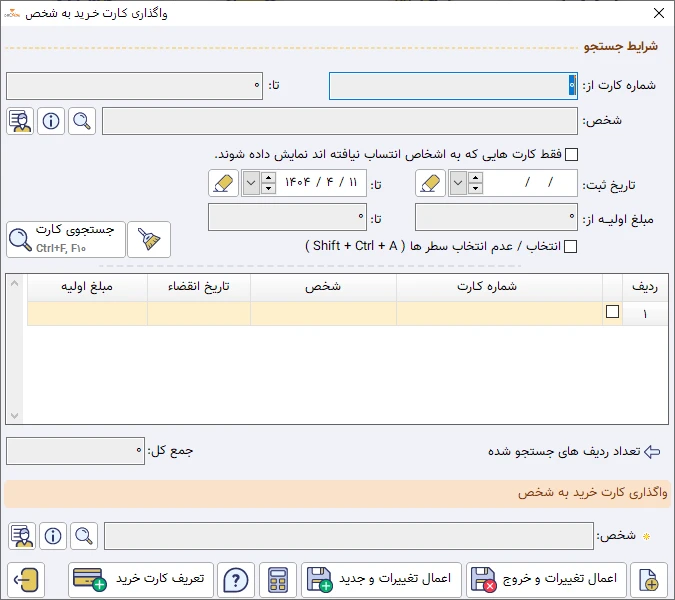Open person list icon in assignment section

click(22, 536)
